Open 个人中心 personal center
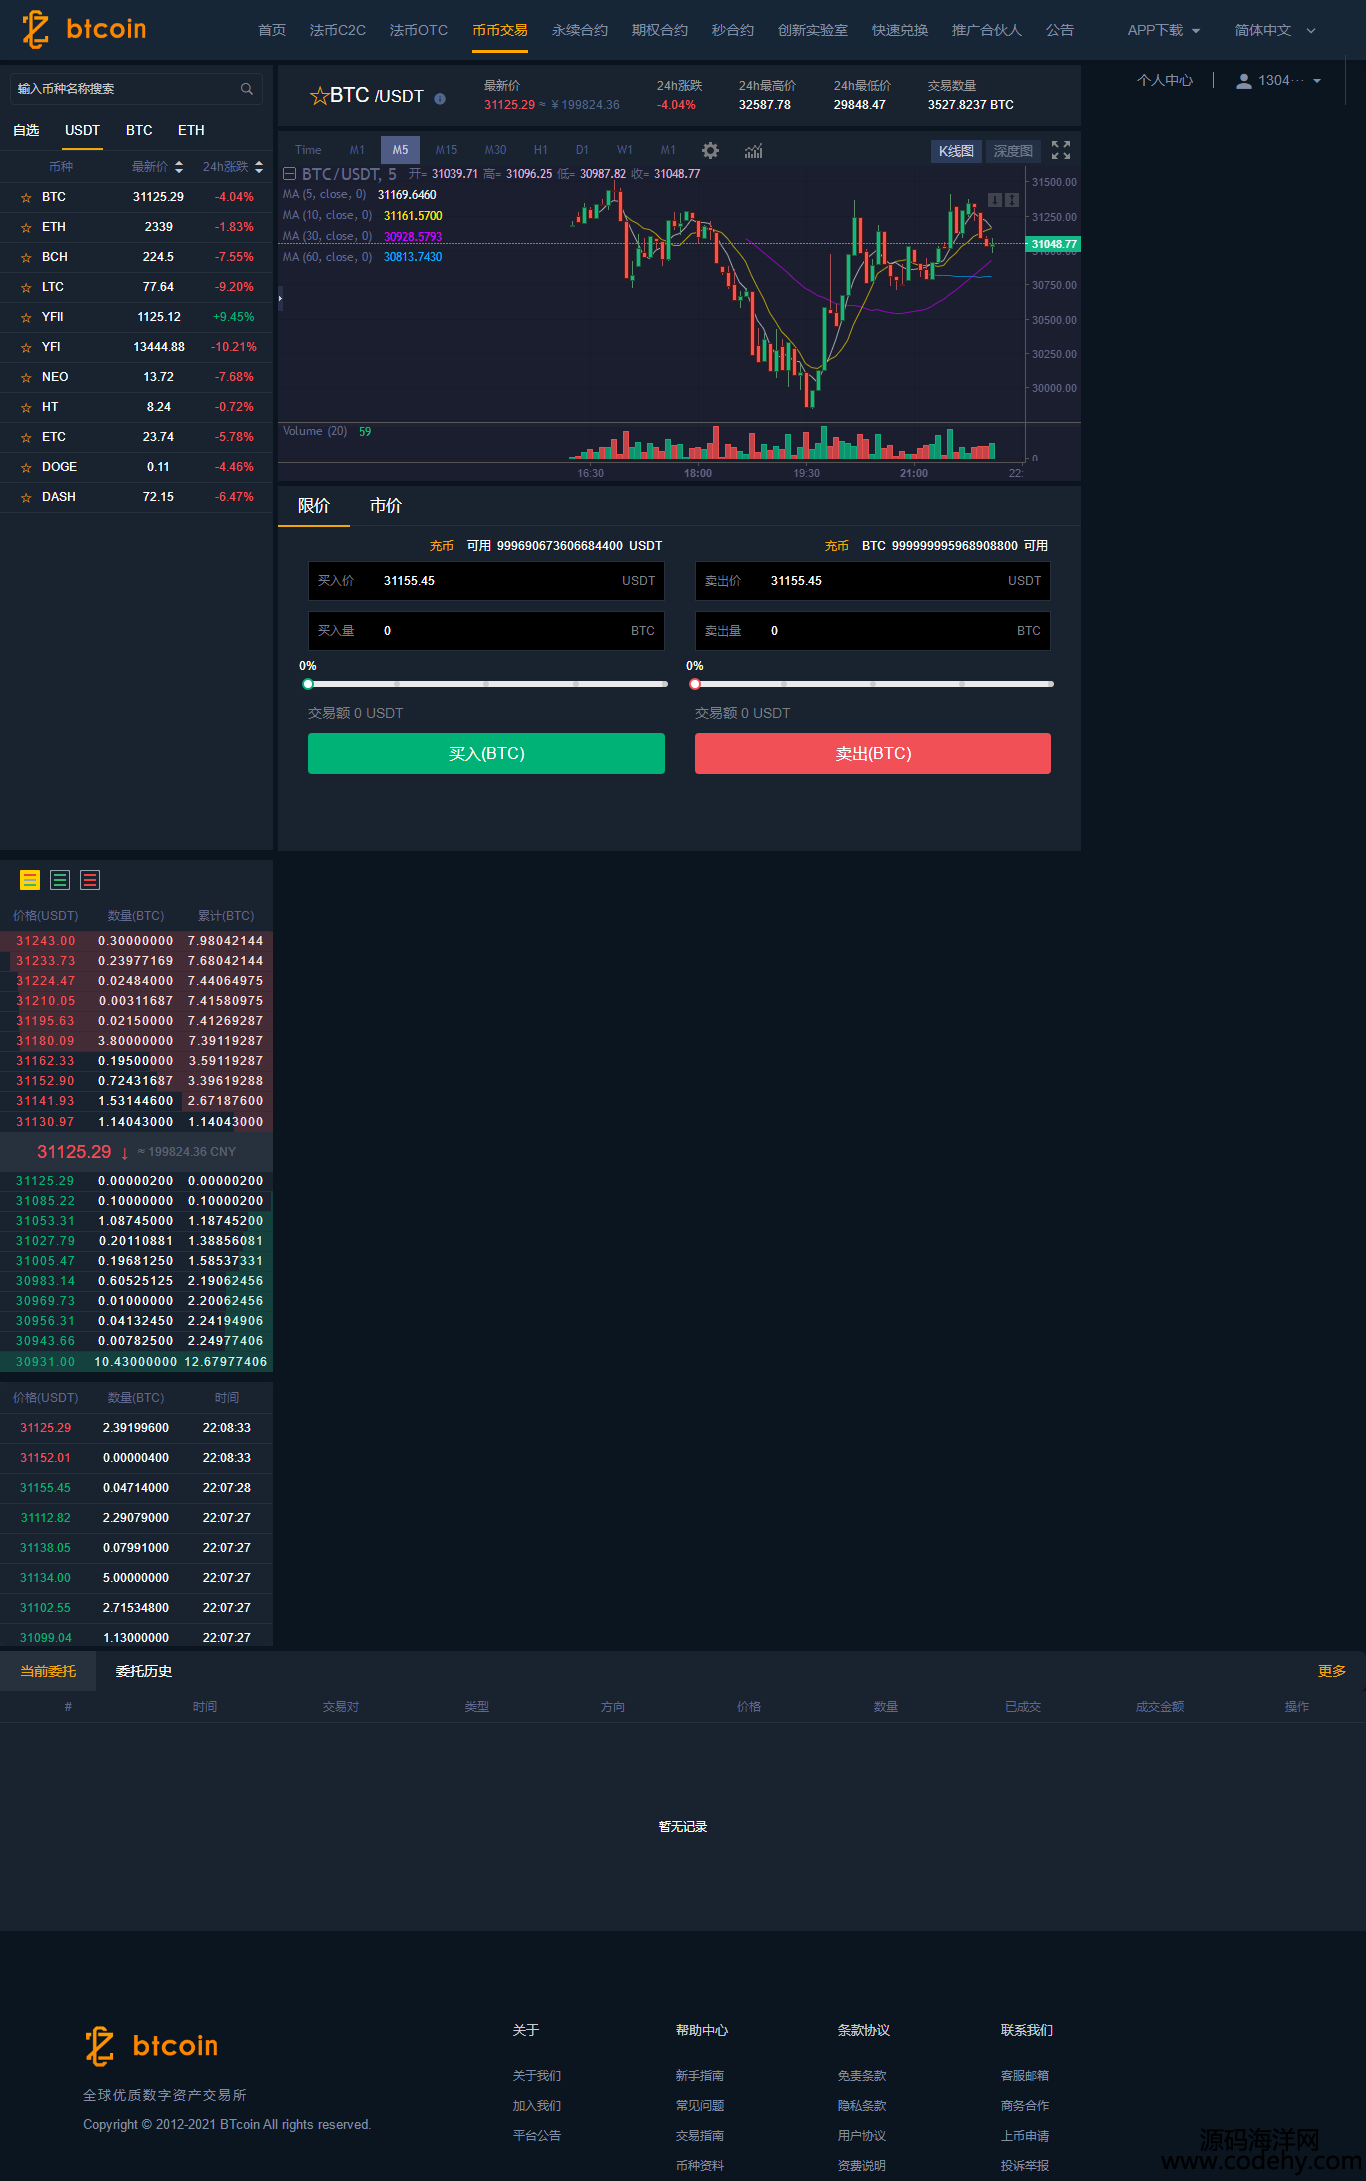Viewport: 1366px width, 2181px height. point(1165,80)
